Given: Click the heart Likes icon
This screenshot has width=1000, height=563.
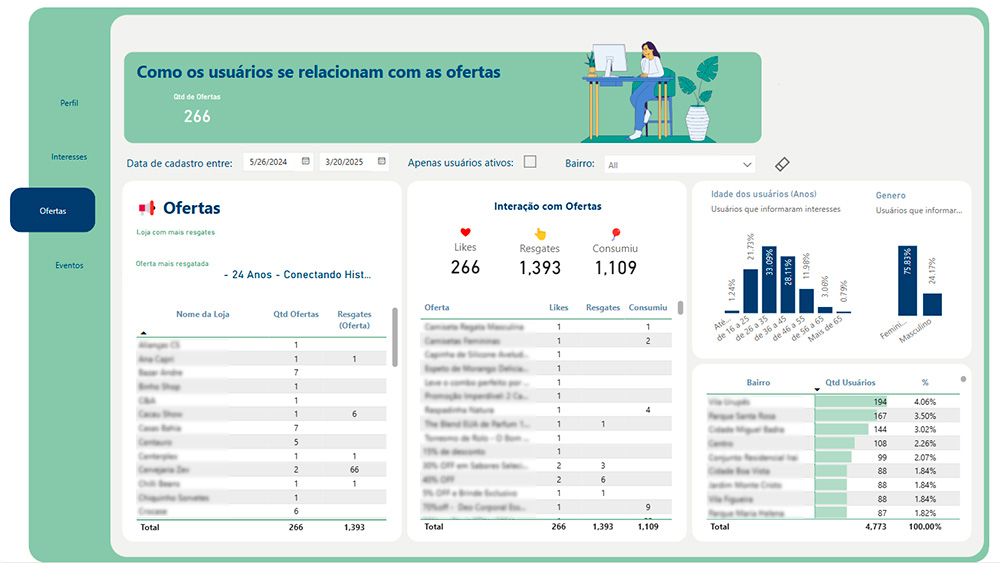Looking at the screenshot, I should (465, 232).
